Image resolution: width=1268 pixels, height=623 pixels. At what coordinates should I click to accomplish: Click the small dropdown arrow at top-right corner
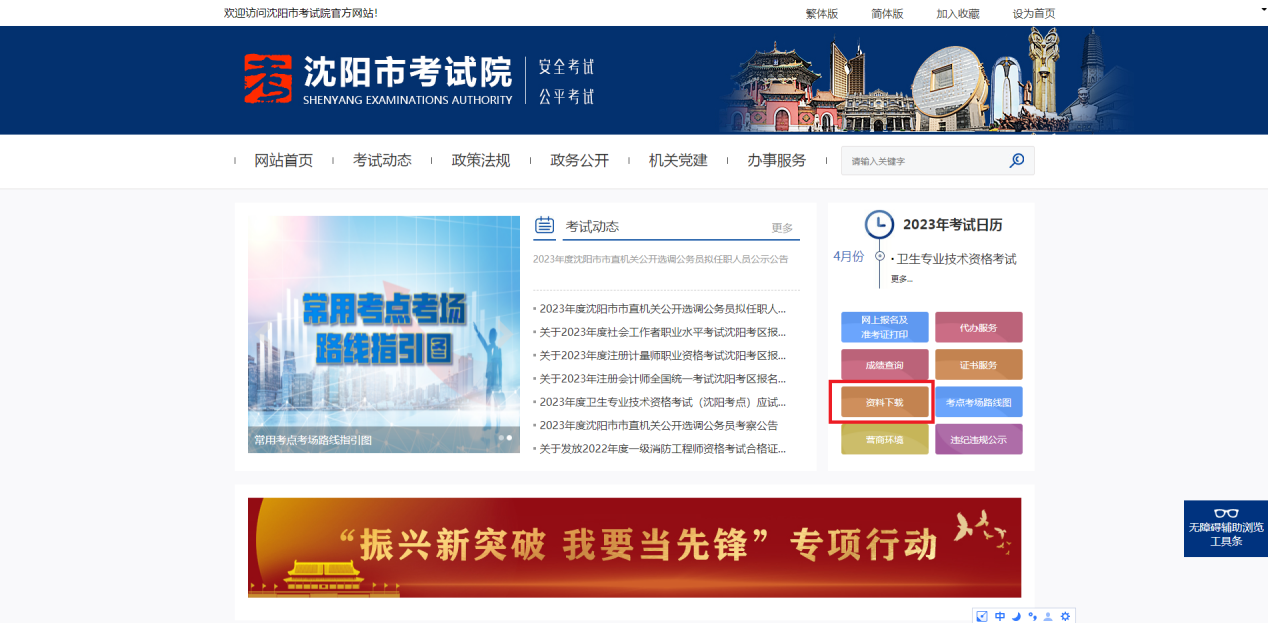(x=1262, y=7)
